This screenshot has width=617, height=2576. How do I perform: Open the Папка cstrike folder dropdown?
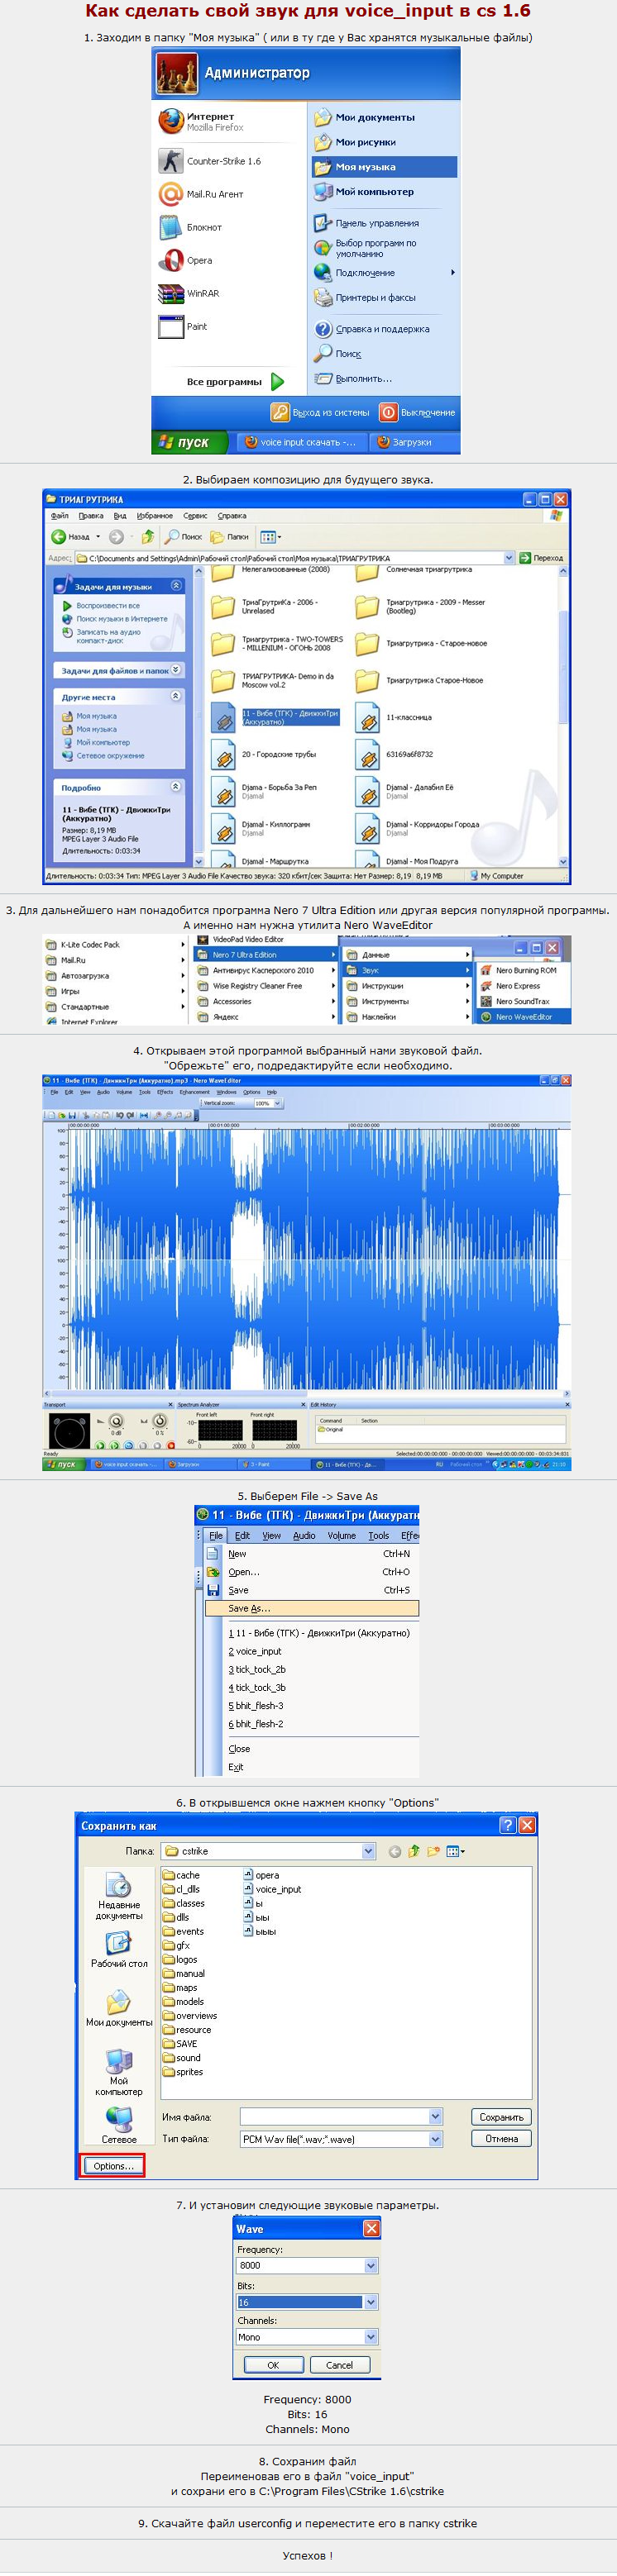click(369, 1851)
